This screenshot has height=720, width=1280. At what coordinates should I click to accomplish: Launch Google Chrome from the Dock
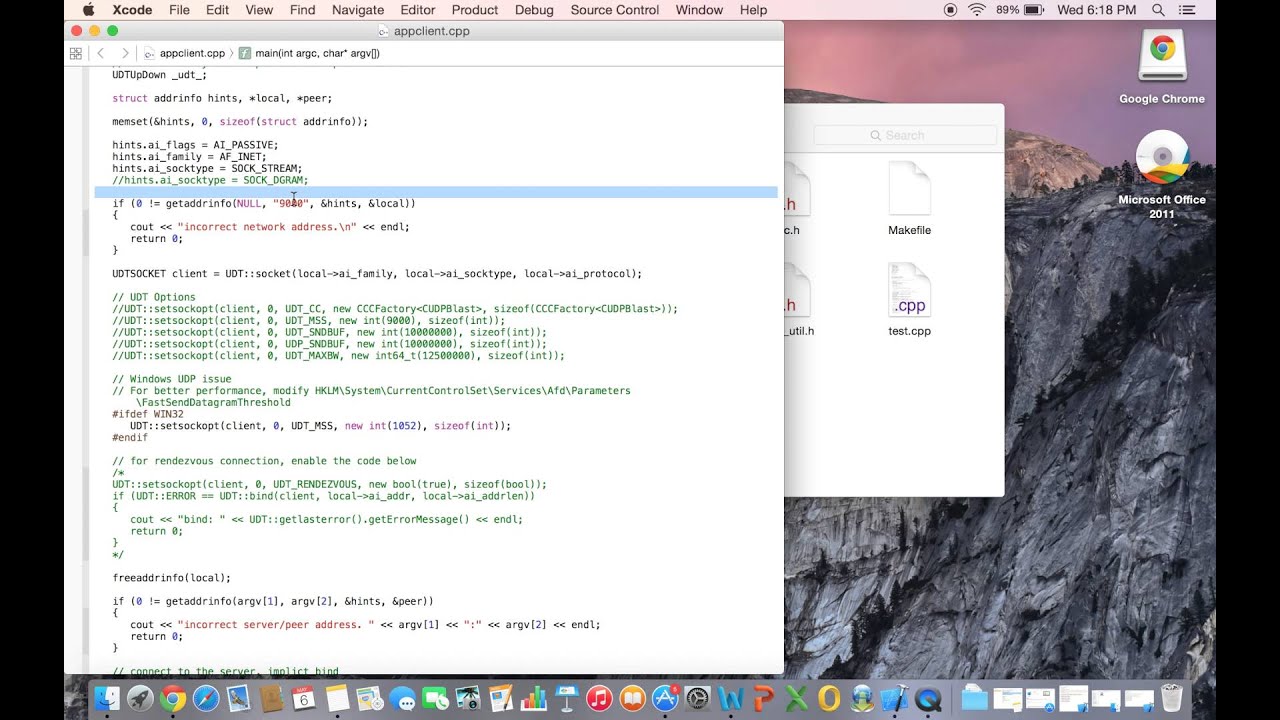[x=173, y=698]
